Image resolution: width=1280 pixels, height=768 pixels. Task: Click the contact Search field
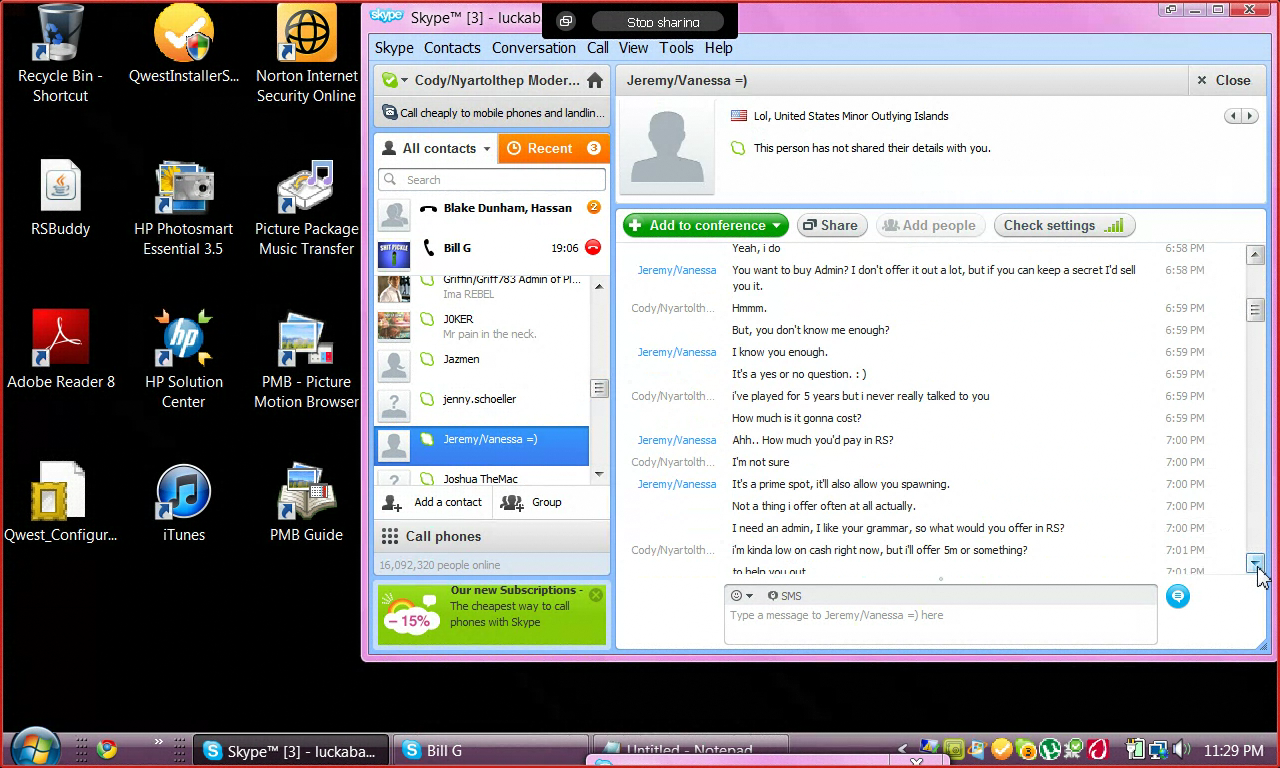[x=492, y=180]
